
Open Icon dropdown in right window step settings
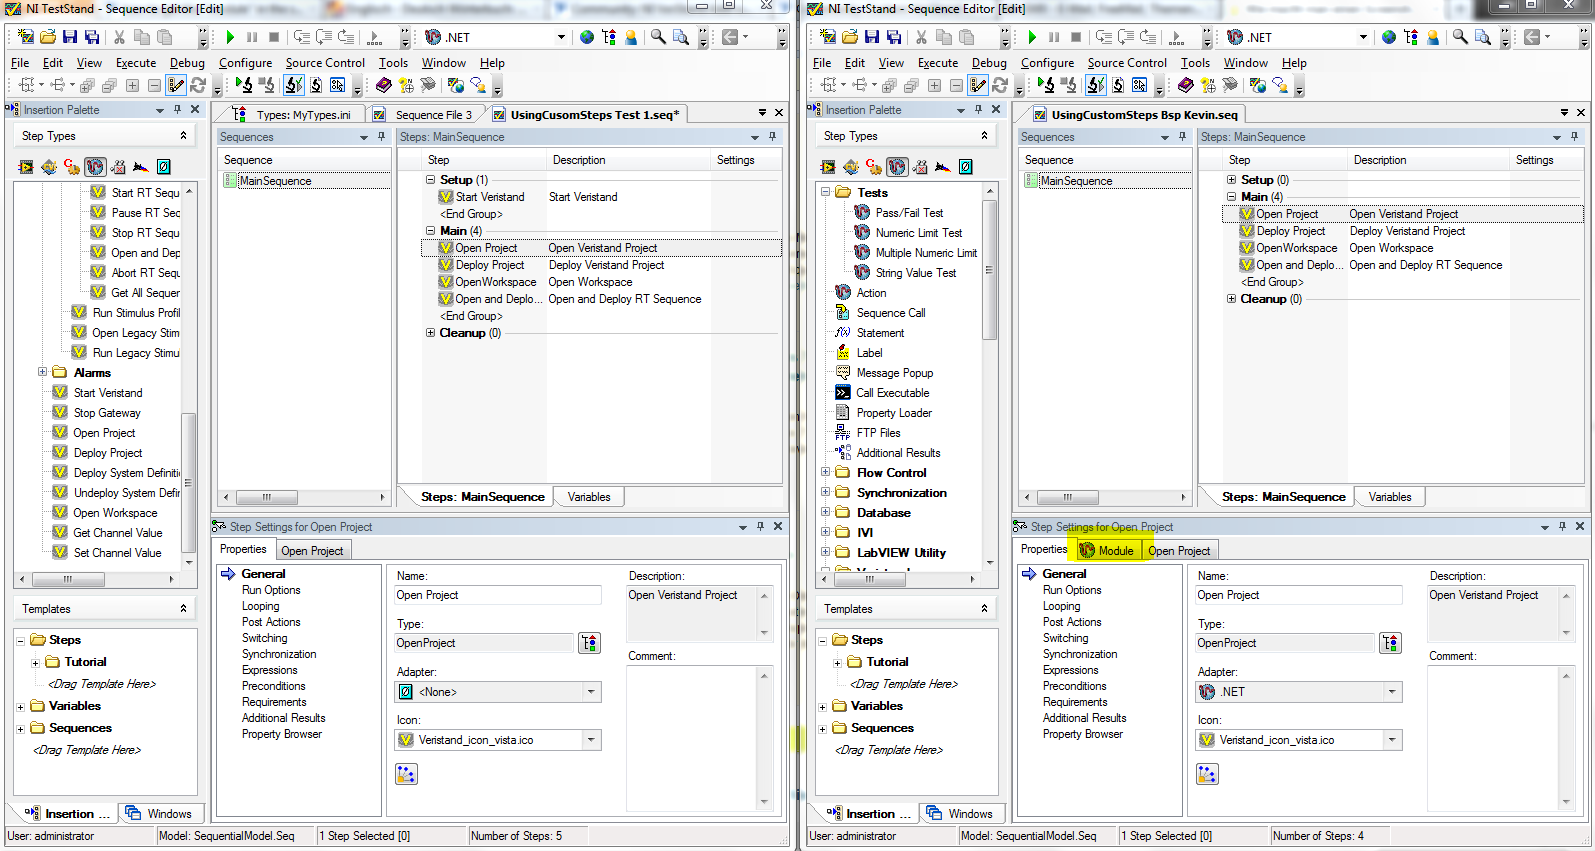click(1392, 740)
